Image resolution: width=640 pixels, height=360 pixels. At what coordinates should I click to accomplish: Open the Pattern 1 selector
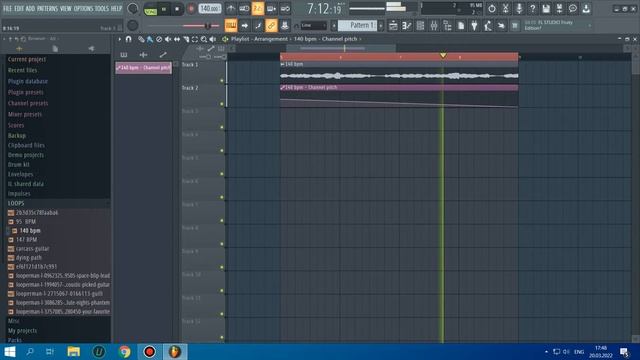click(x=358, y=25)
